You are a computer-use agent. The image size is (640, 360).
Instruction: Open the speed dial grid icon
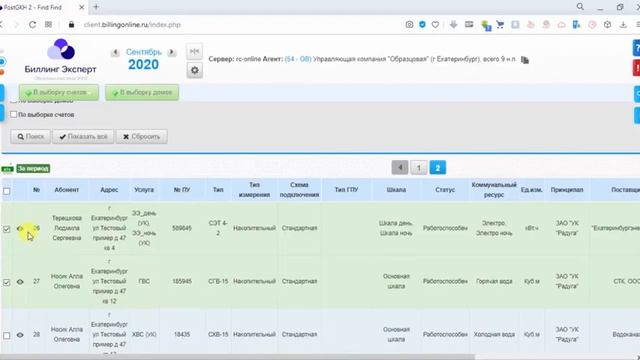click(x=49, y=24)
